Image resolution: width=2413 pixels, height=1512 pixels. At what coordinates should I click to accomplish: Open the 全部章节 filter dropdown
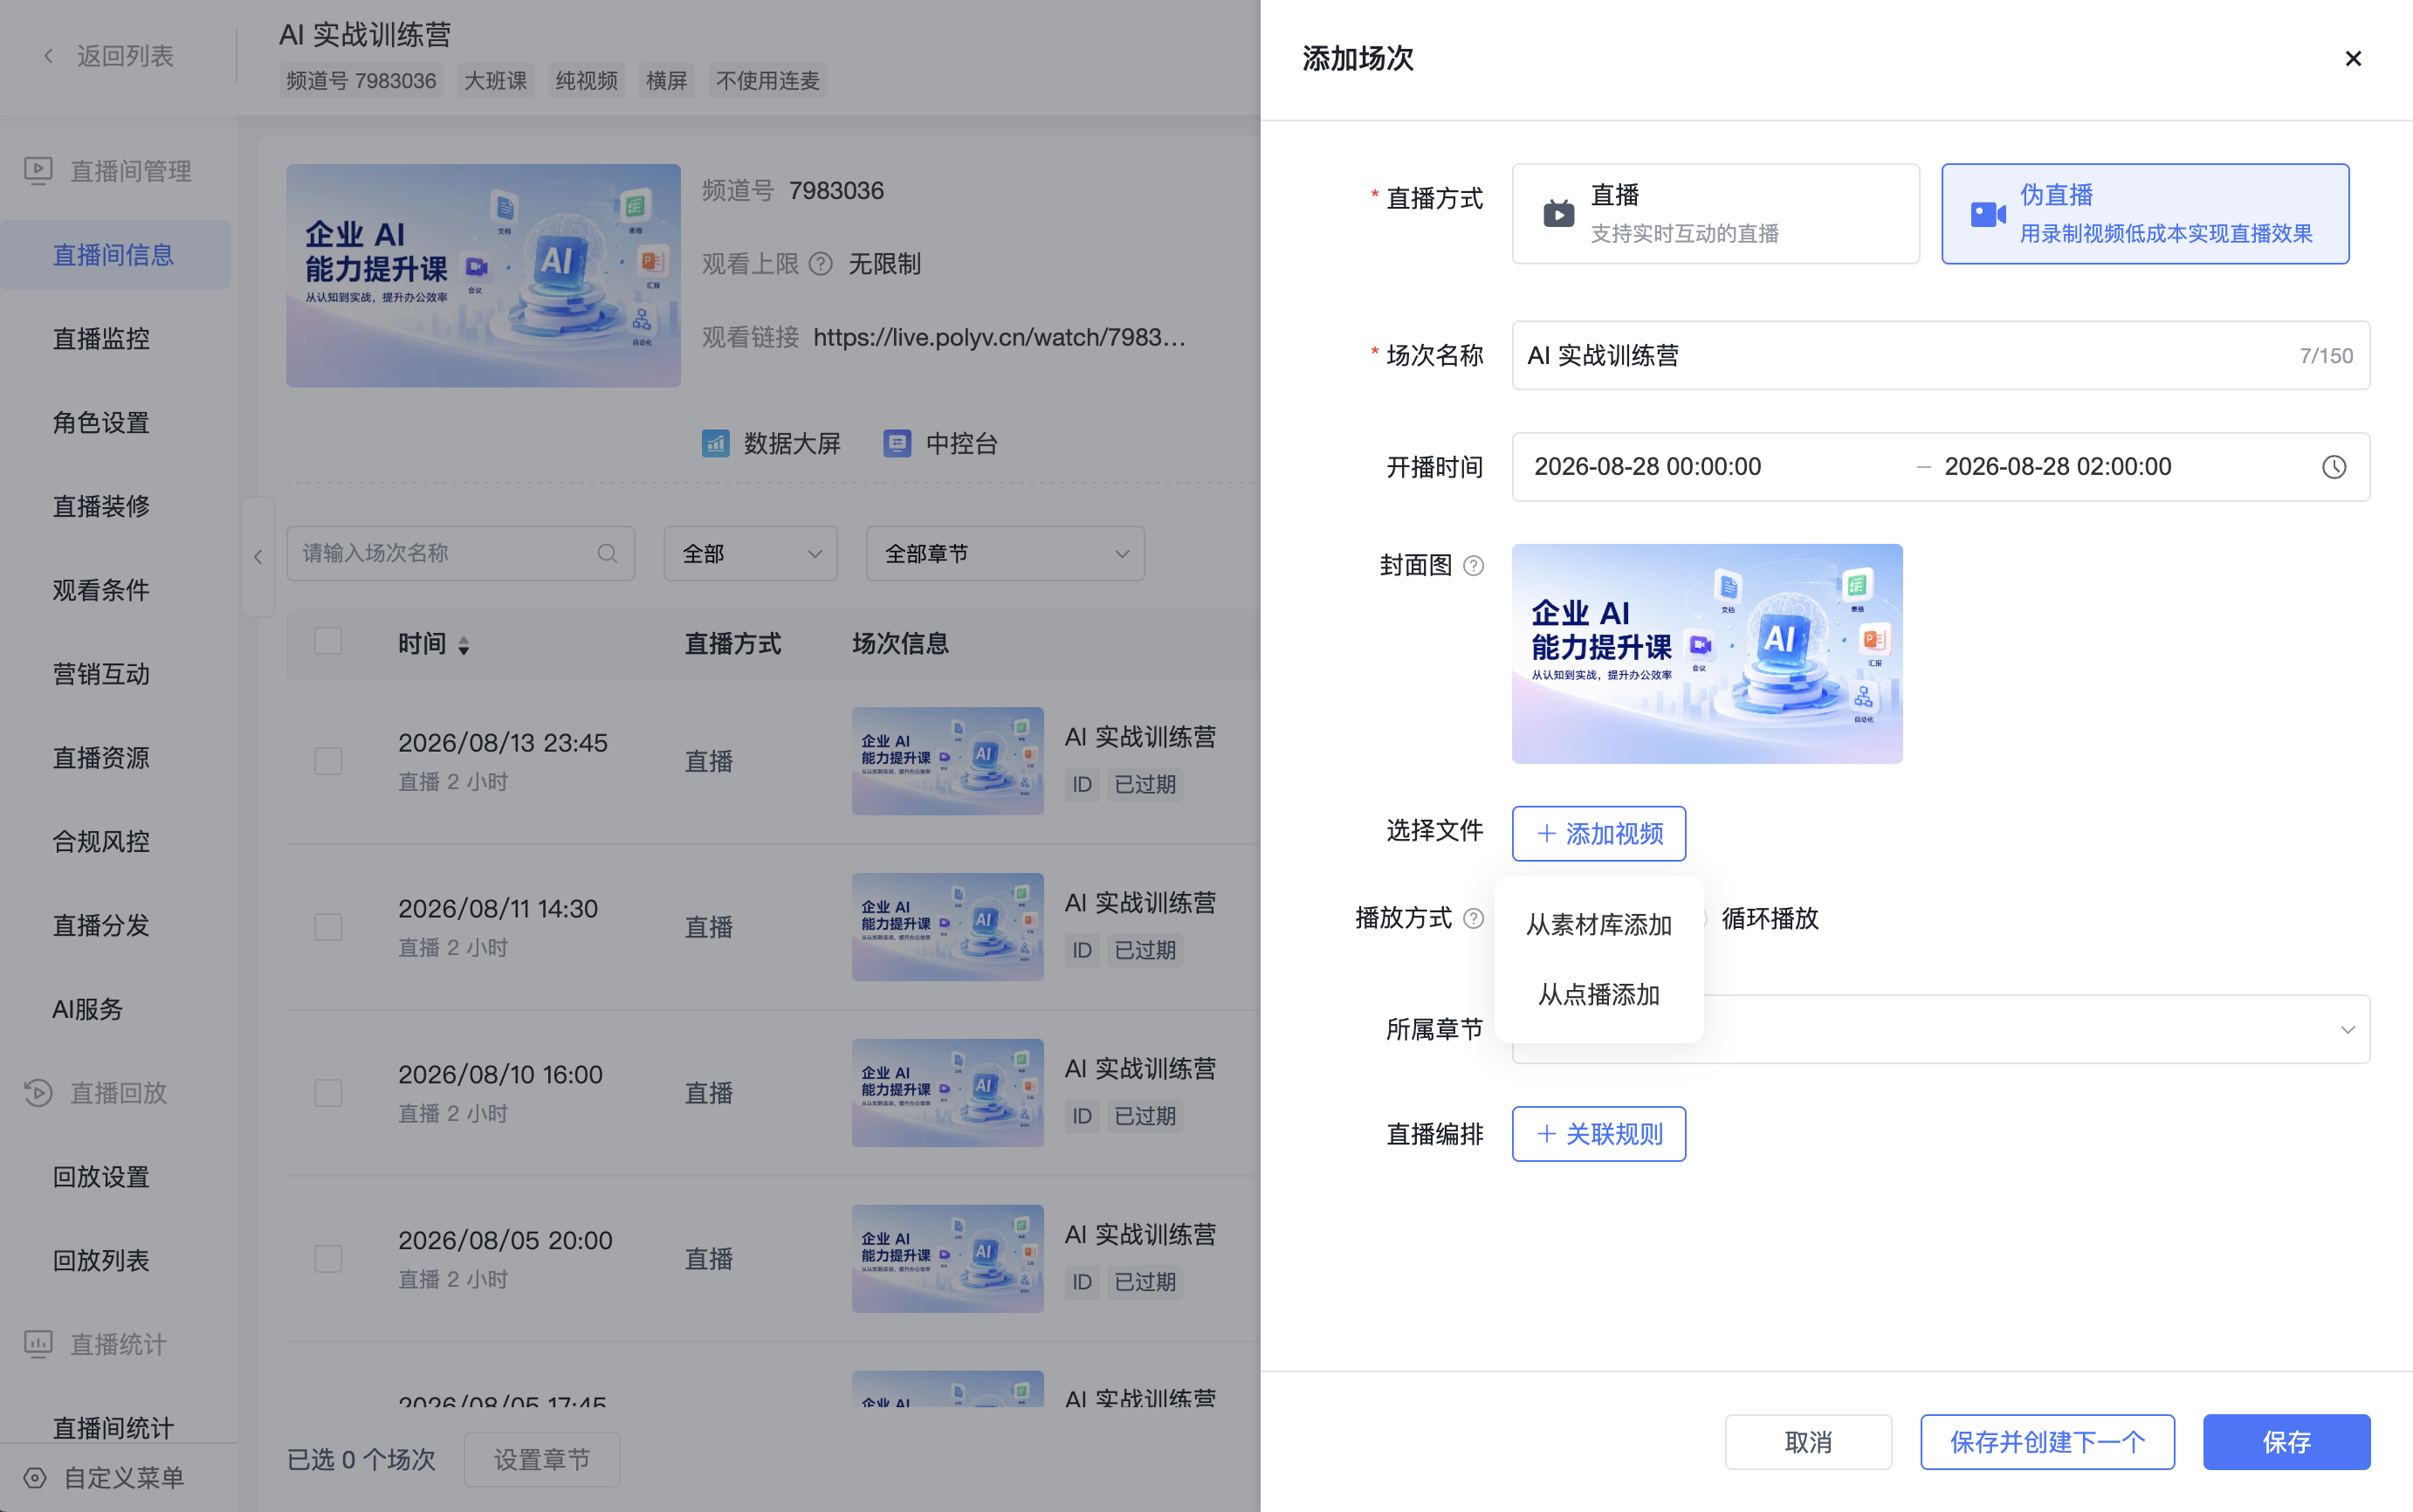pyautogui.click(x=1005, y=553)
